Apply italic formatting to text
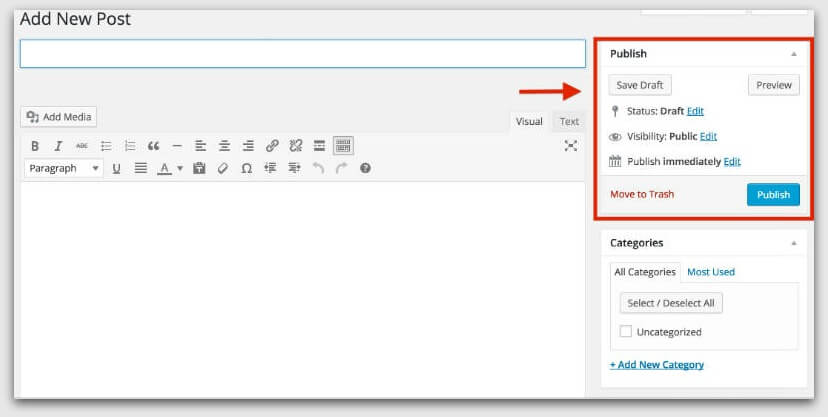Screen dimensions: 828x417 tap(58, 146)
